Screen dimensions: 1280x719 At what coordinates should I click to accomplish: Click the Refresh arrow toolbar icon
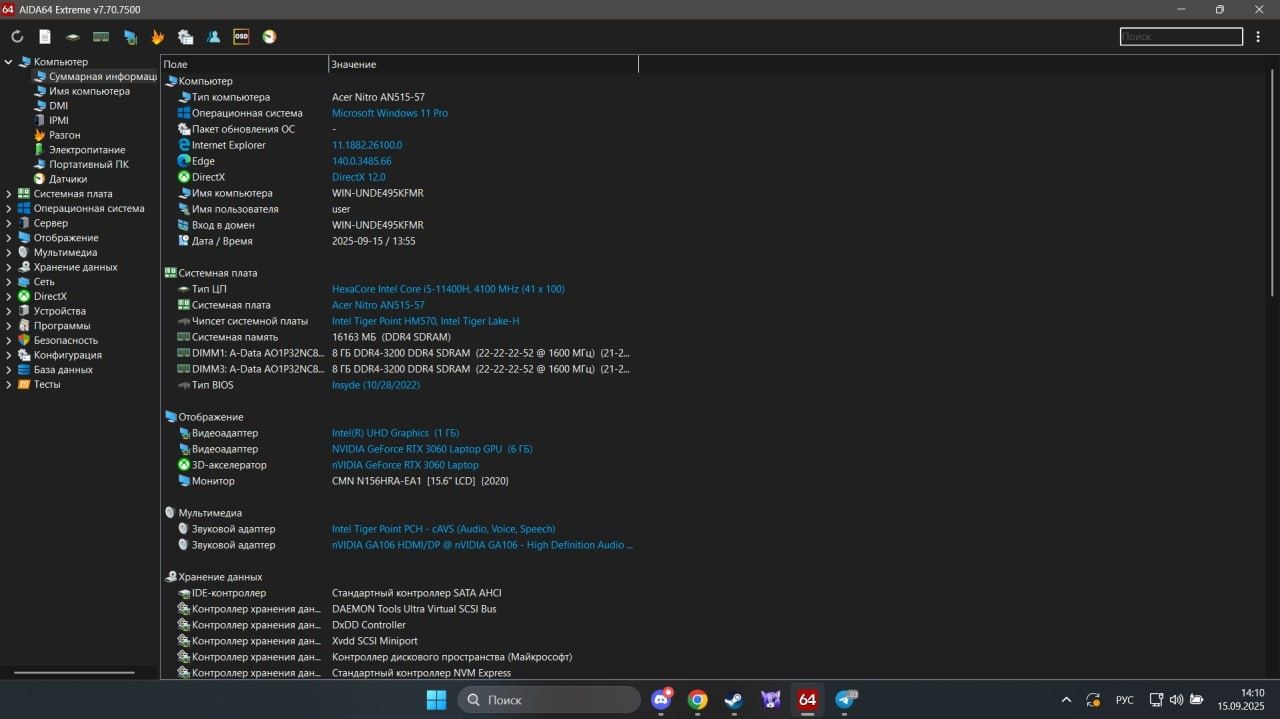(17, 37)
